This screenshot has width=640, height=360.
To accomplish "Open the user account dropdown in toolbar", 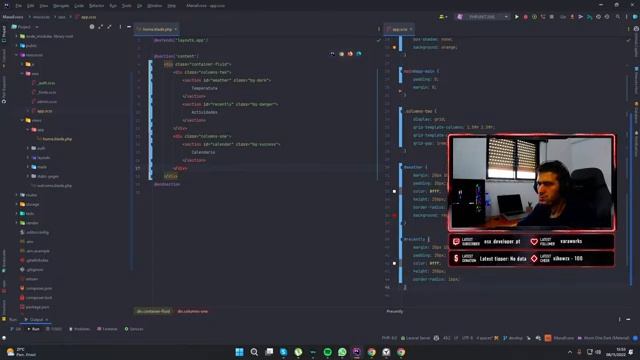I will tap(443, 17).
